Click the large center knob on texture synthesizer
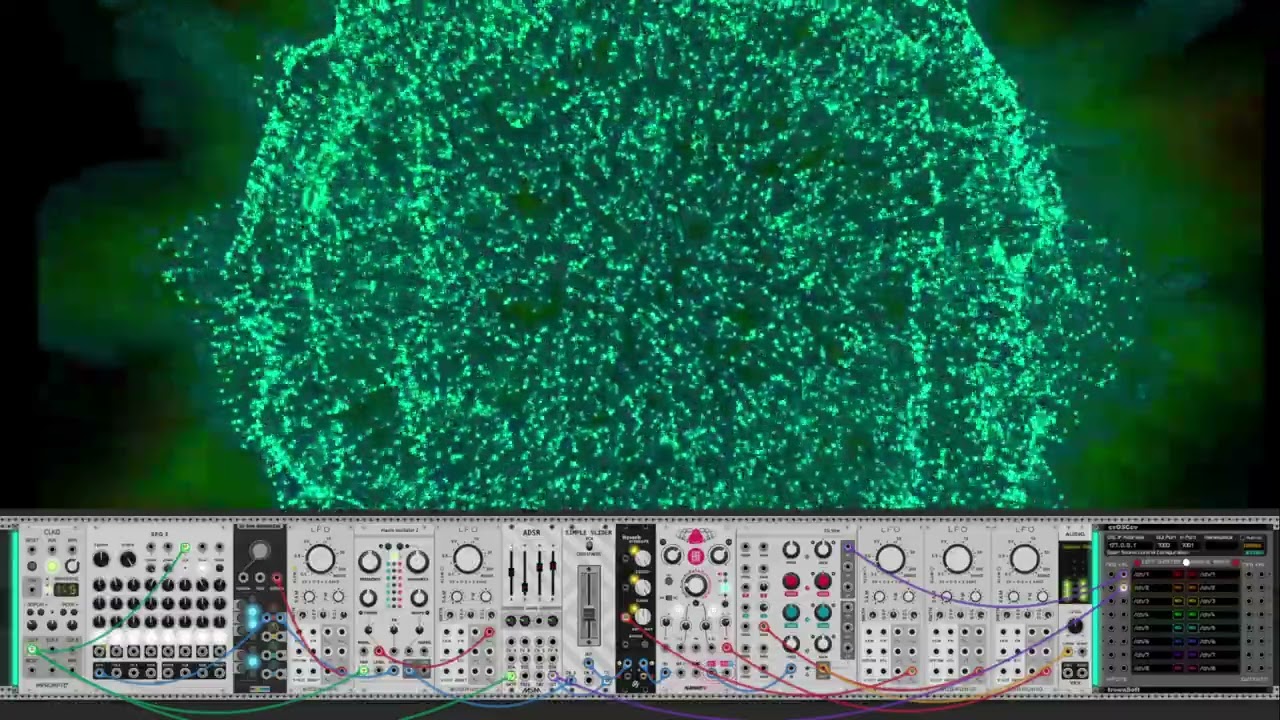 pyautogui.click(x=695, y=585)
